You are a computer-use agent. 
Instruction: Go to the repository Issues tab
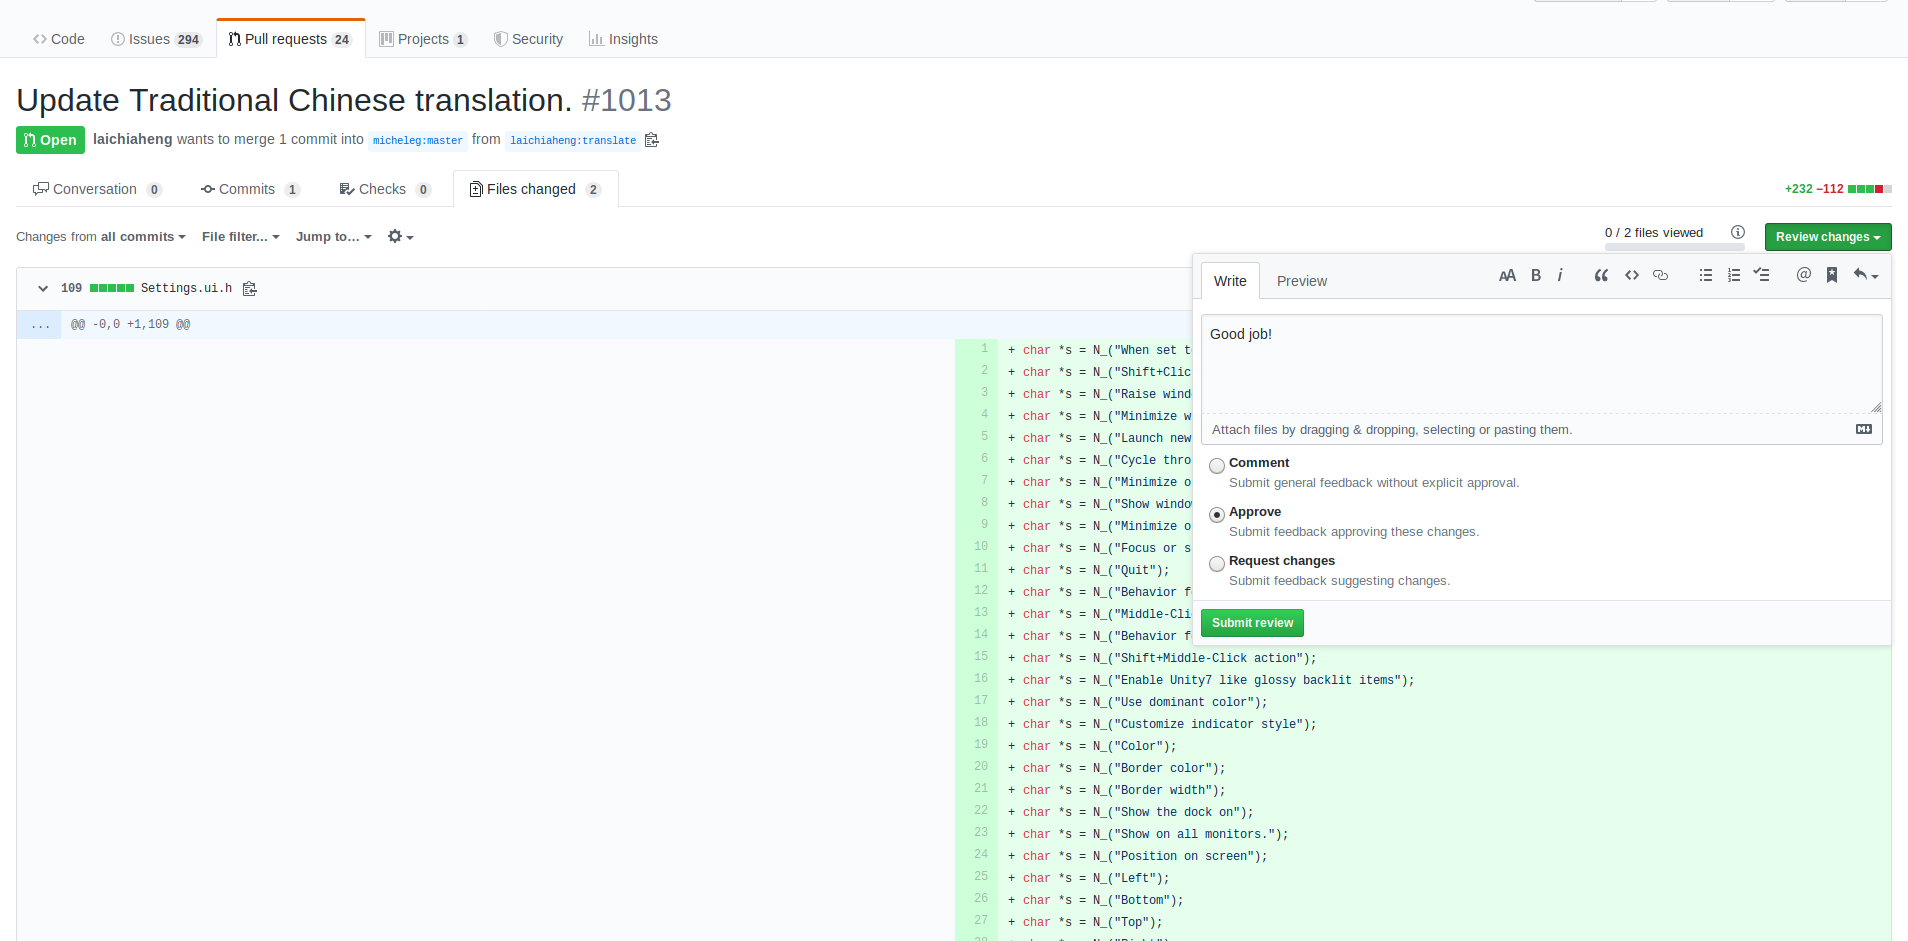[x=156, y=39]
